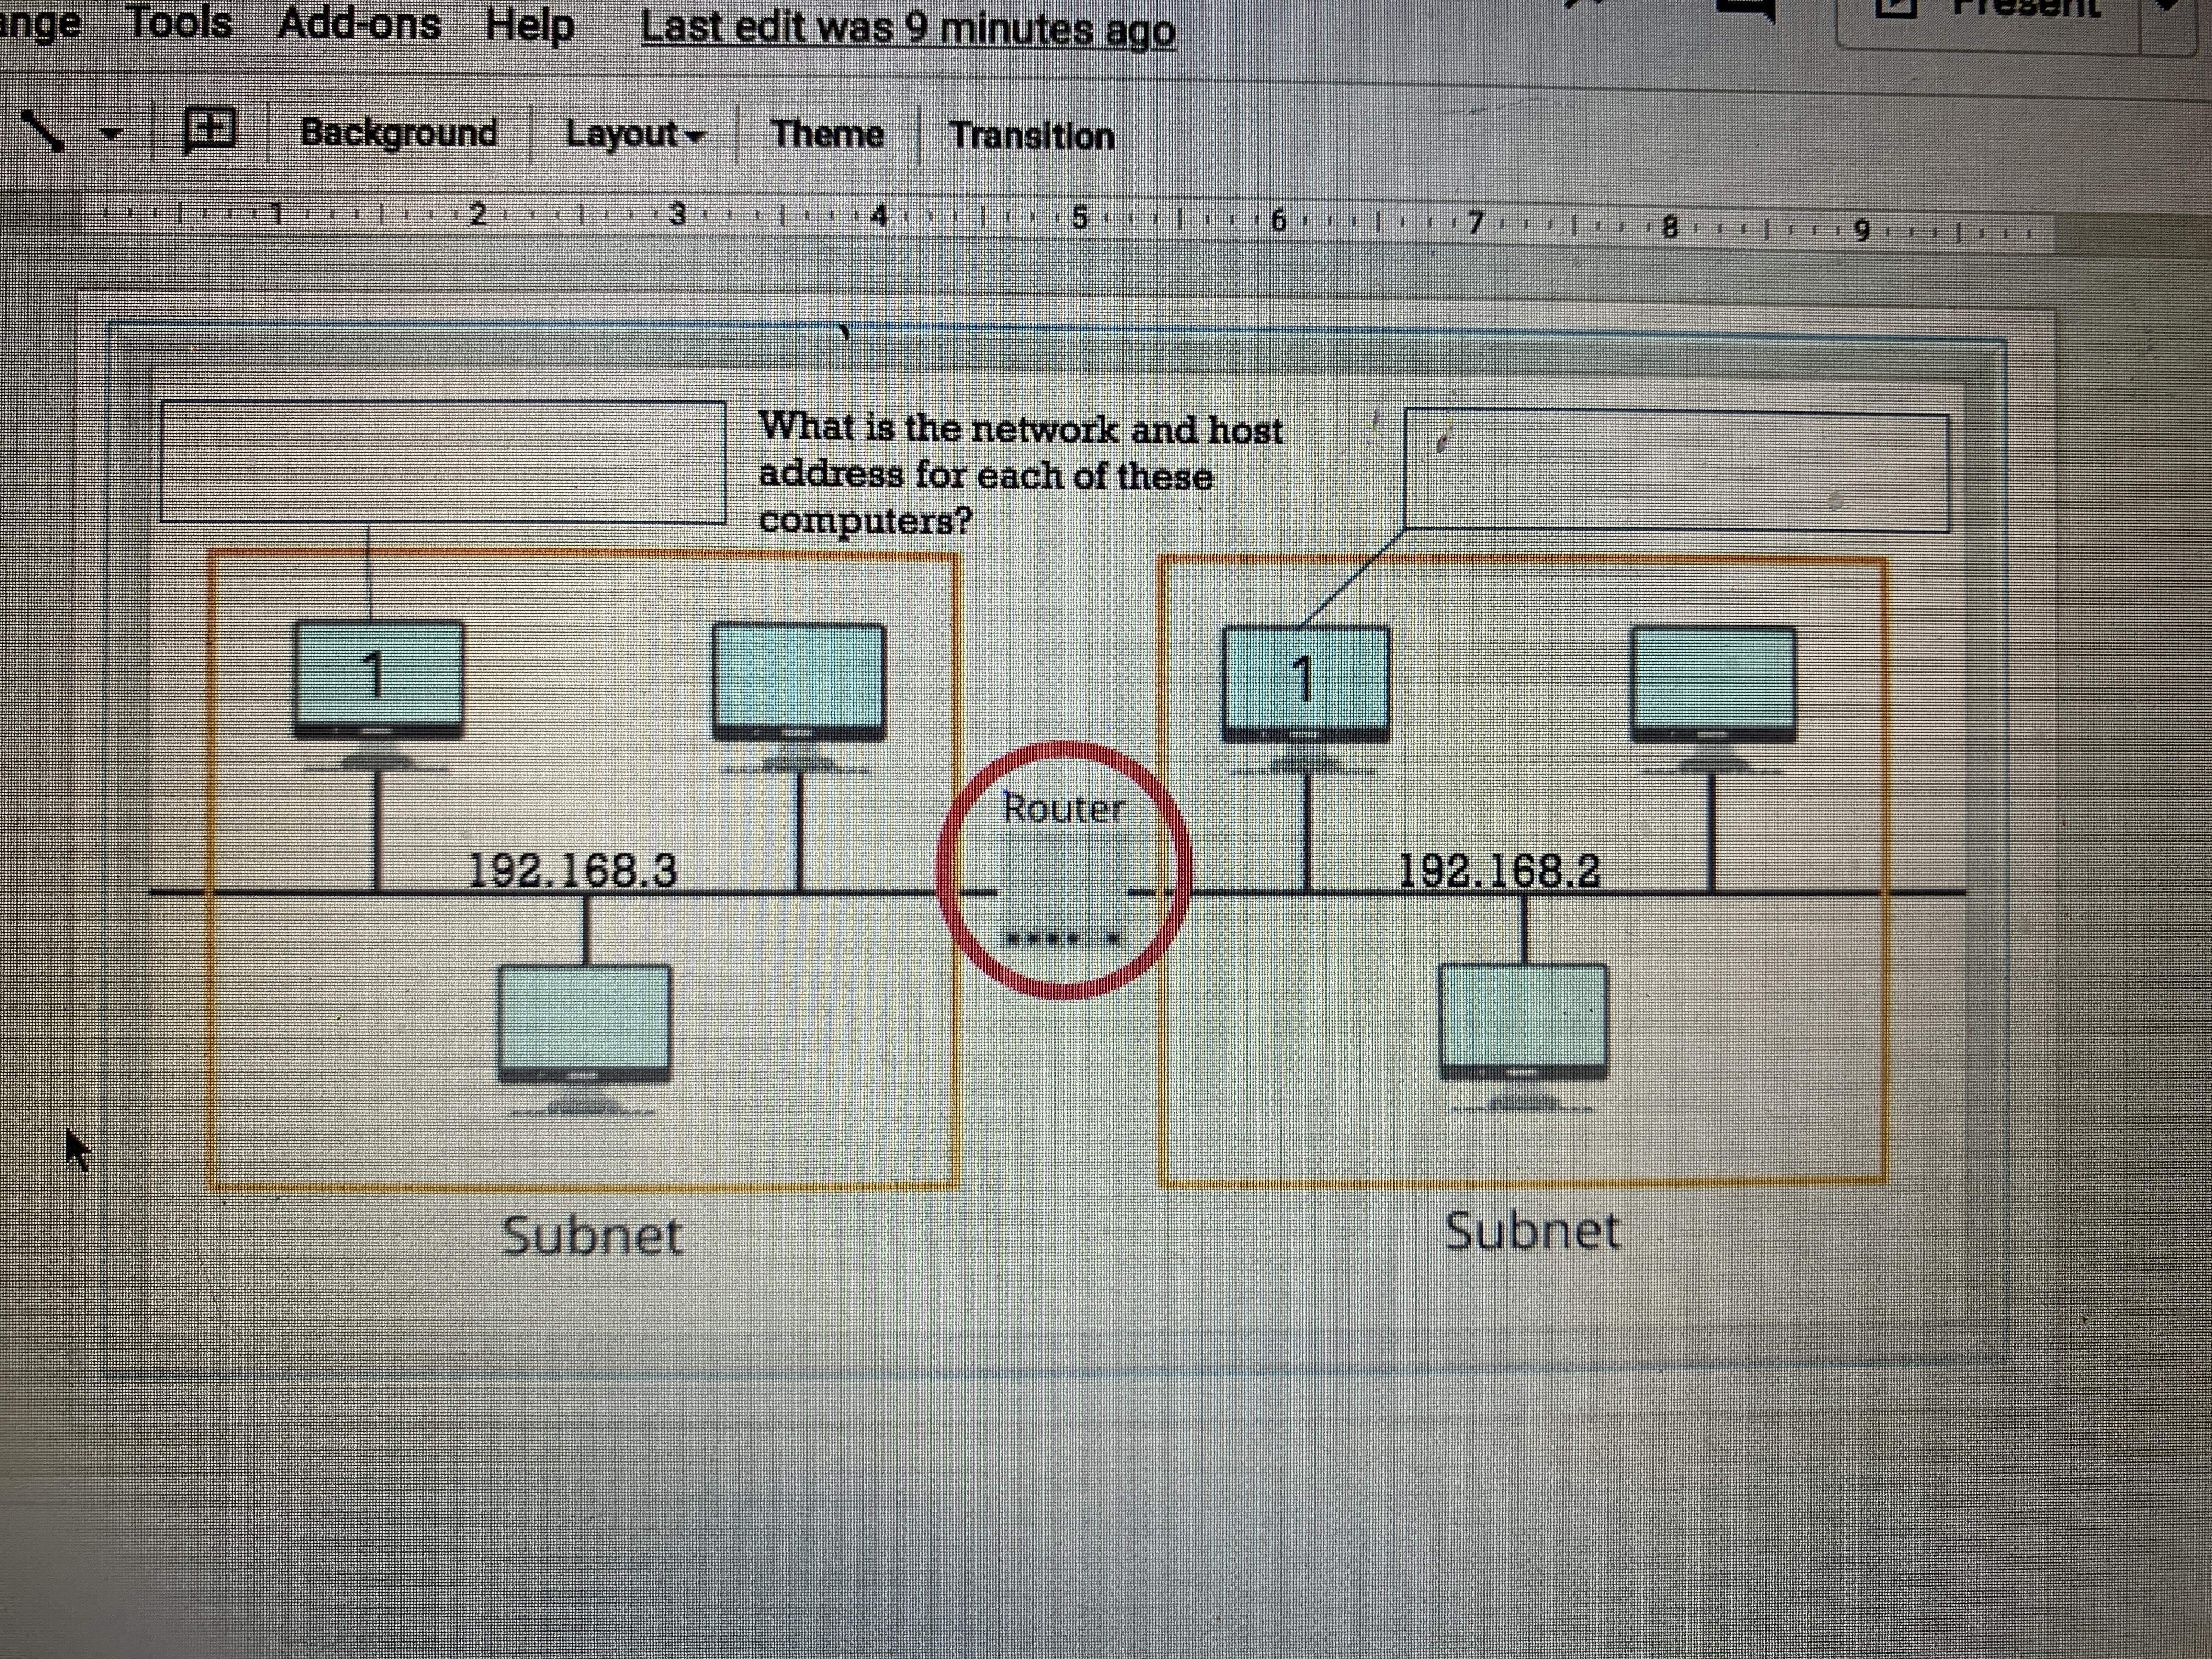Open the Transition panel
Screen dimensions: 2212x1659
(1031, 135)
